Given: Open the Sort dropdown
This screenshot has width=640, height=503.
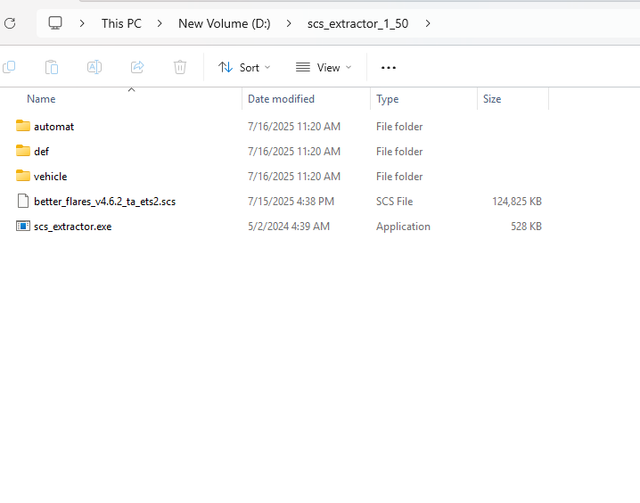Looking at the screenshot, I should pyautogui.click(x=244, y=67).
